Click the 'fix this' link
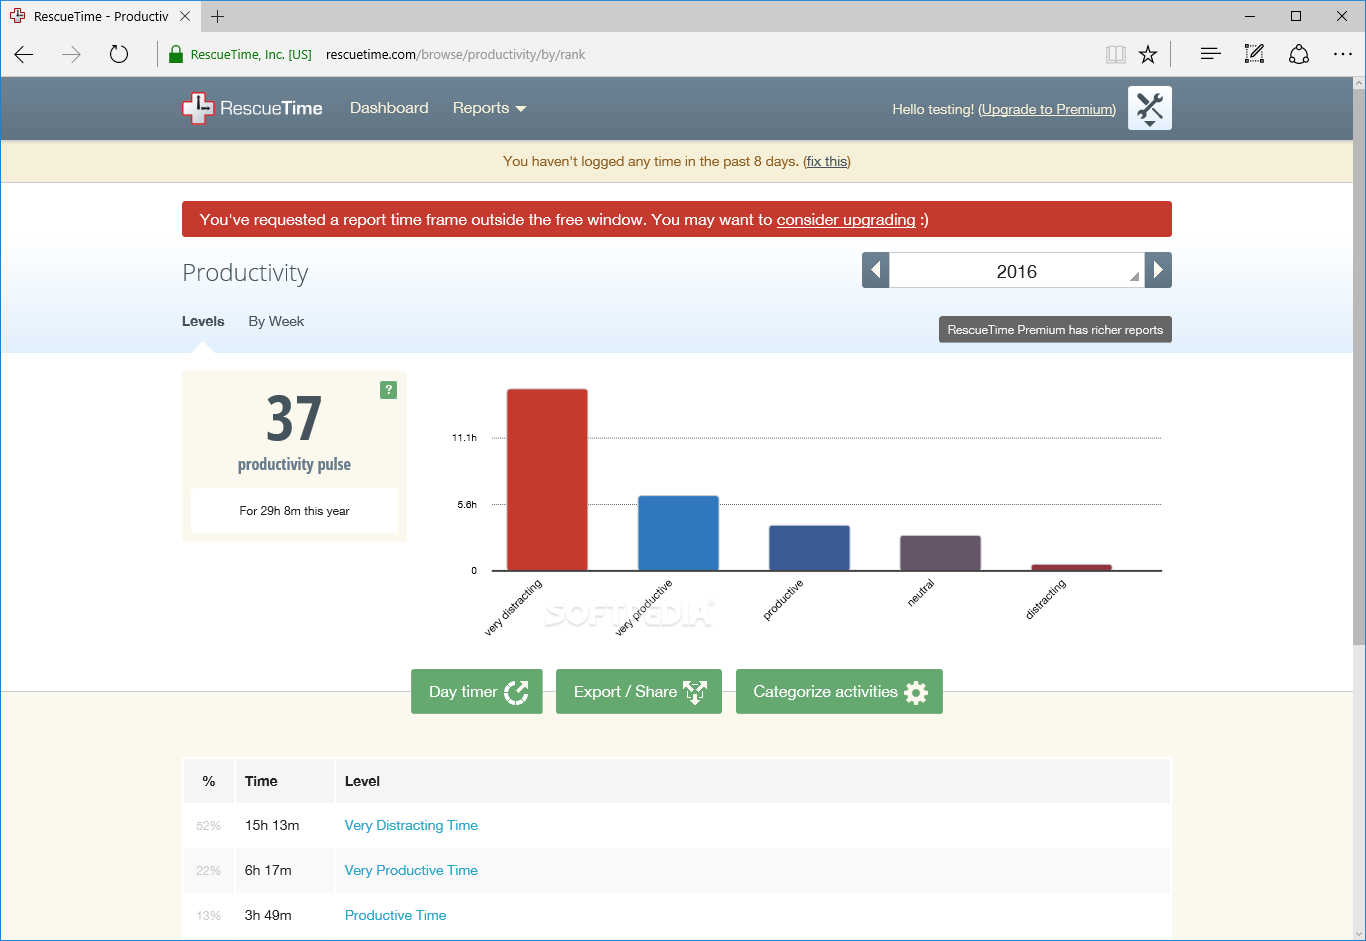This screenshot has height=941, width=1366. click(x=827, y=161)
